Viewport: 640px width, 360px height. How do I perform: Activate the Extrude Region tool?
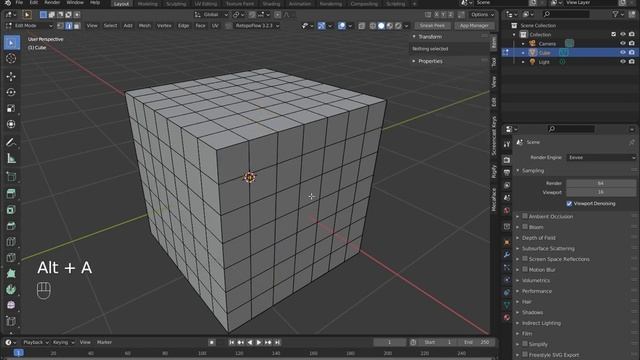coord(11,193)
